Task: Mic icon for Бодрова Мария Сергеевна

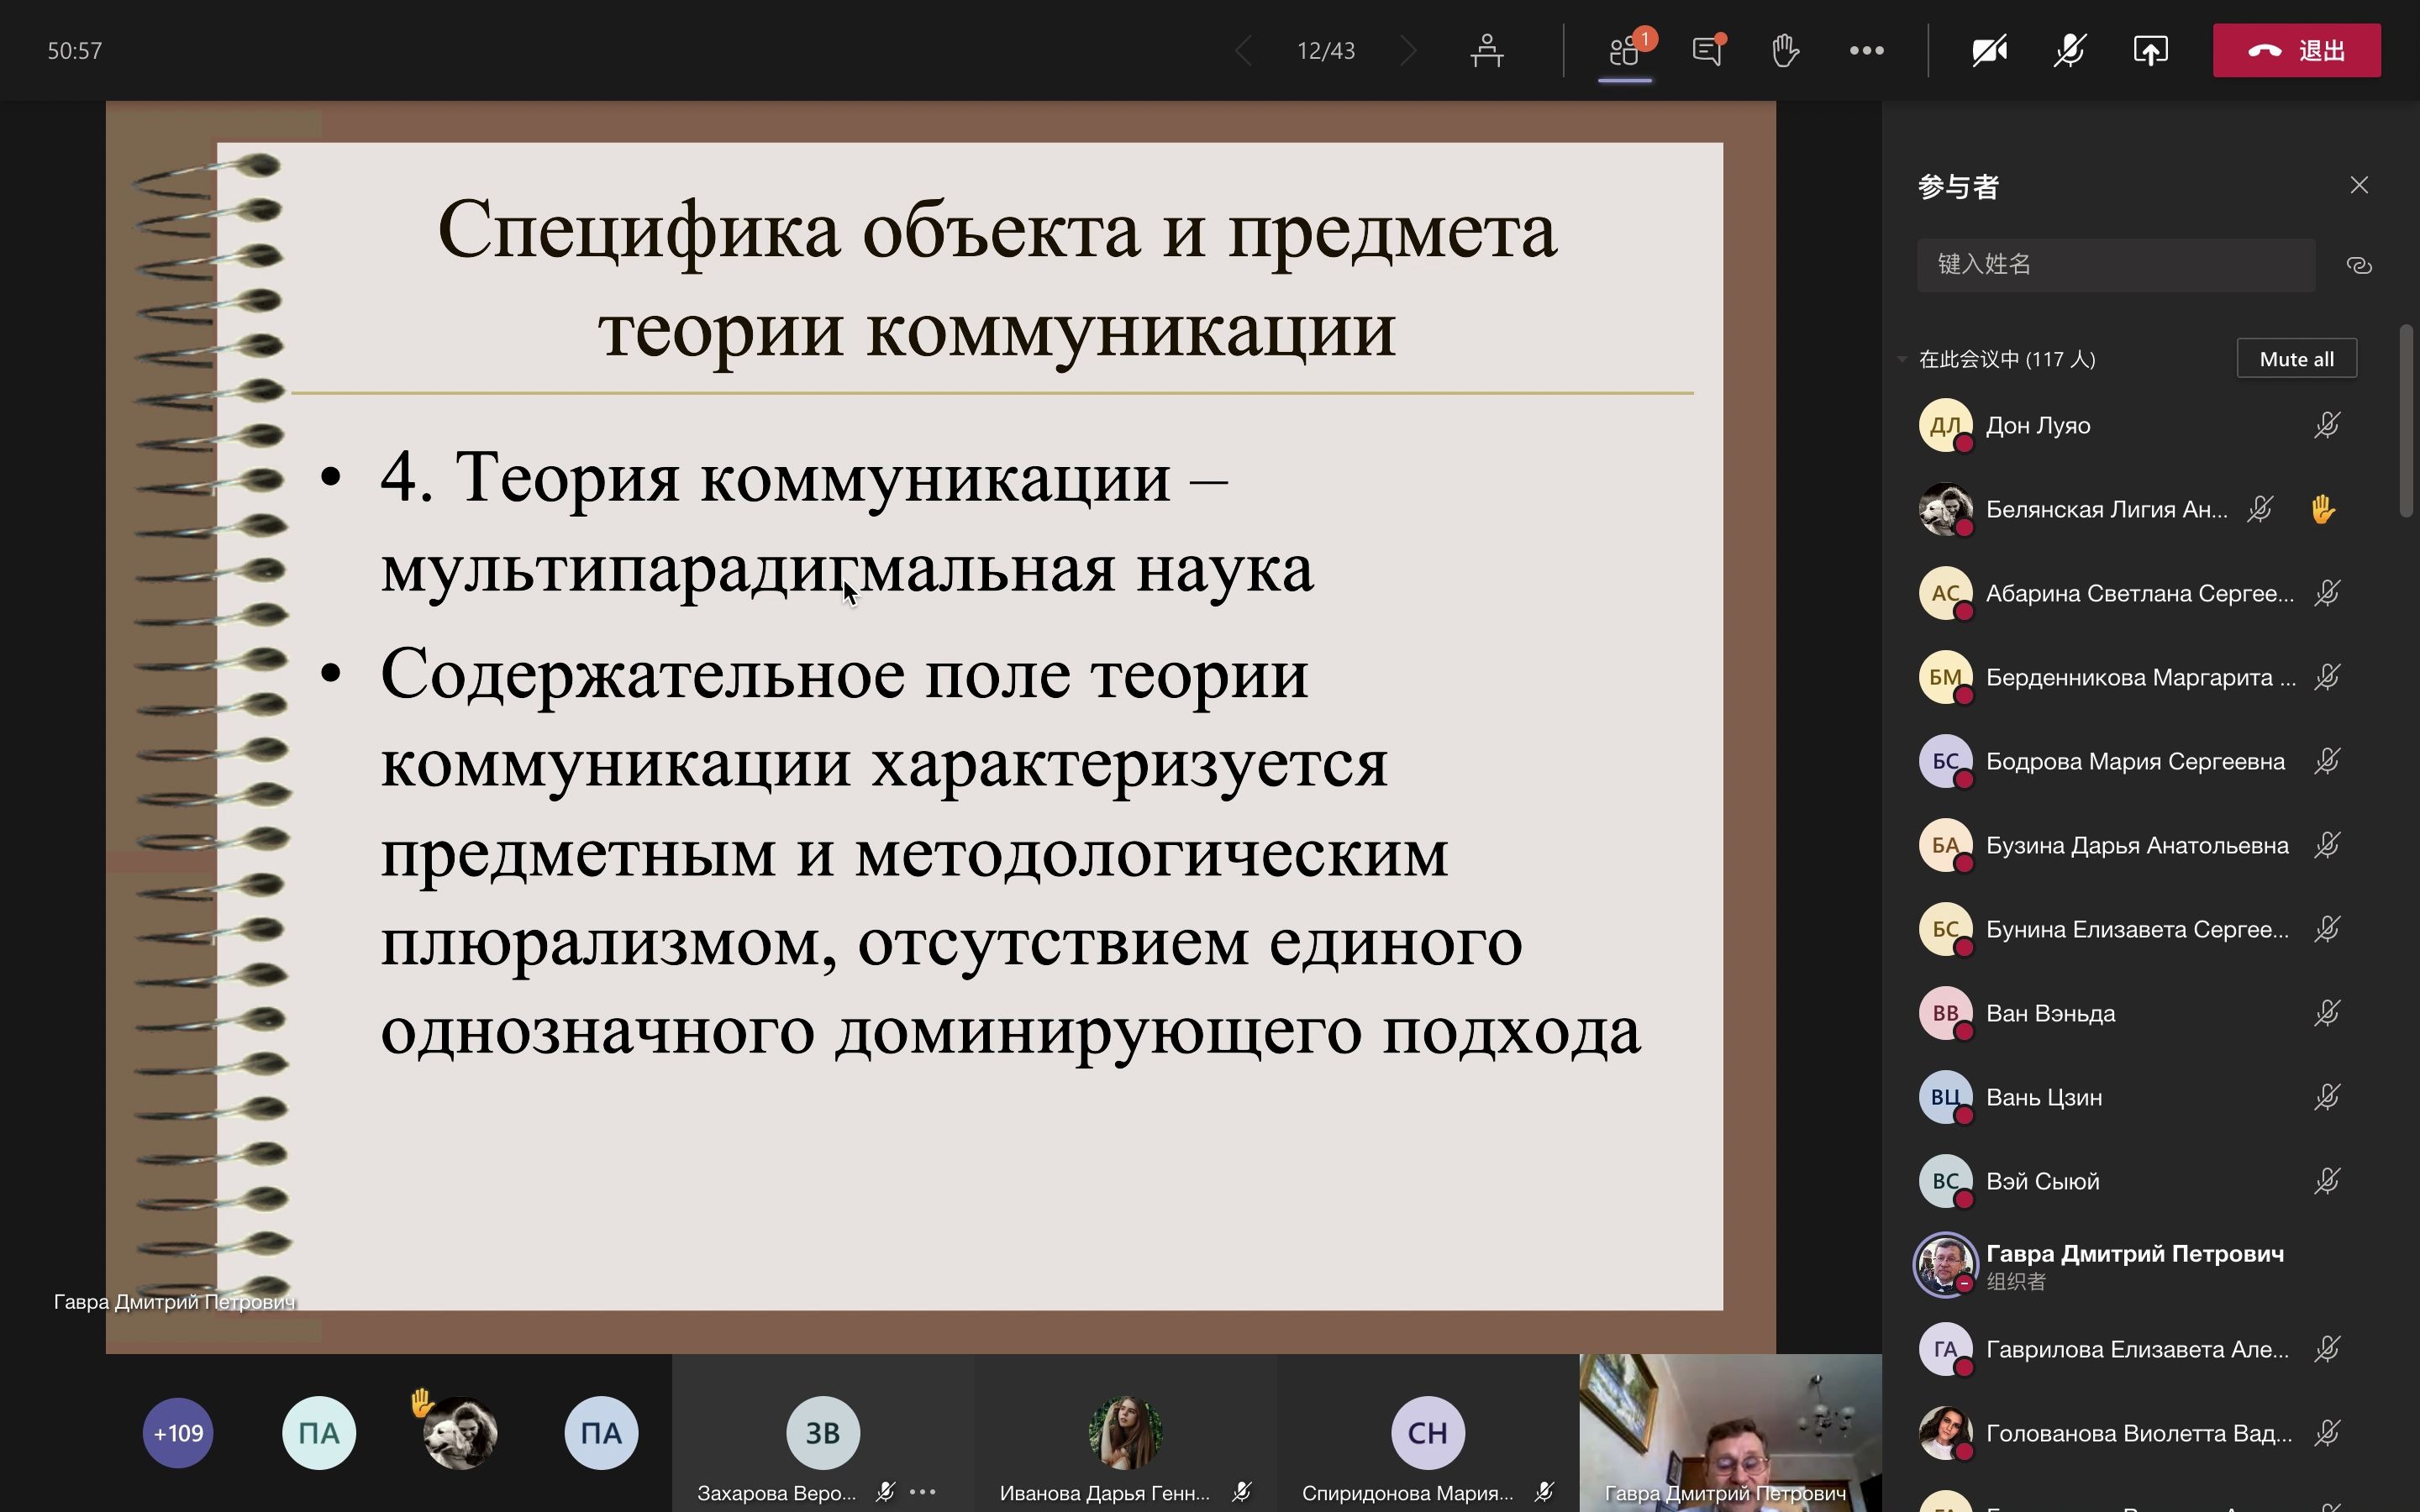Action: point(2327,761)
